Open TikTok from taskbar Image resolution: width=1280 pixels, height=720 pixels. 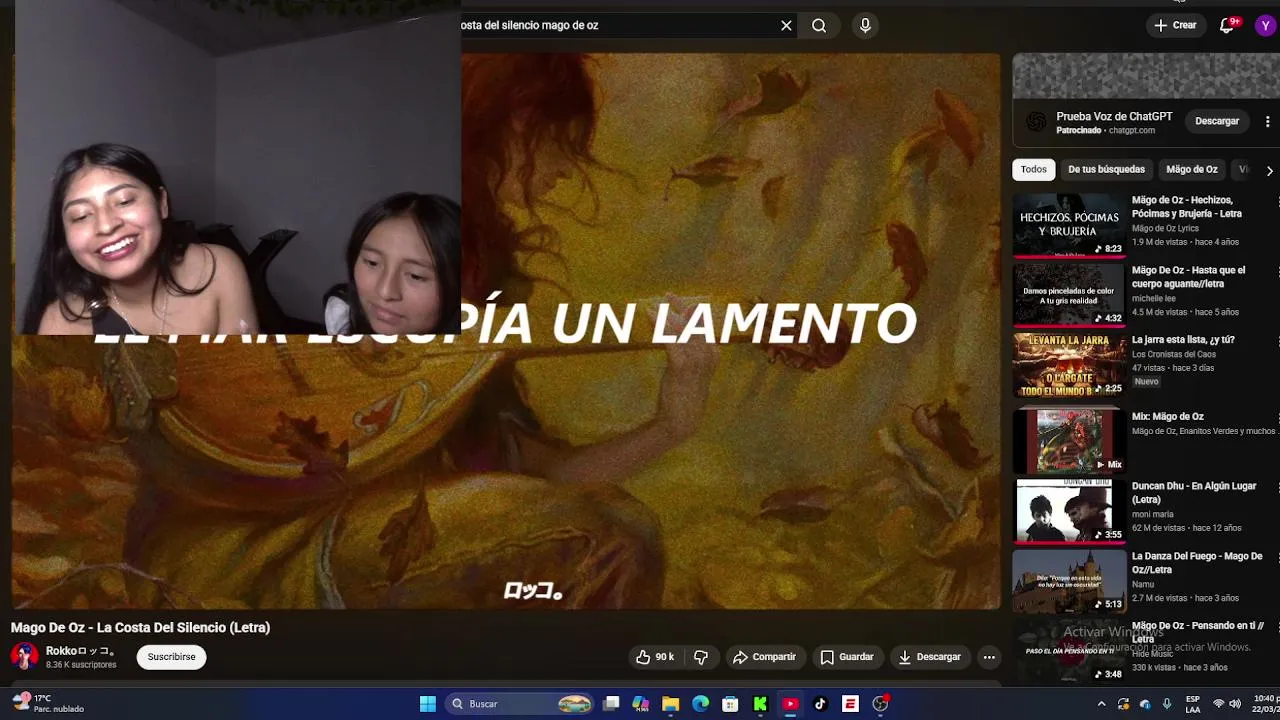tap(820, 704)
